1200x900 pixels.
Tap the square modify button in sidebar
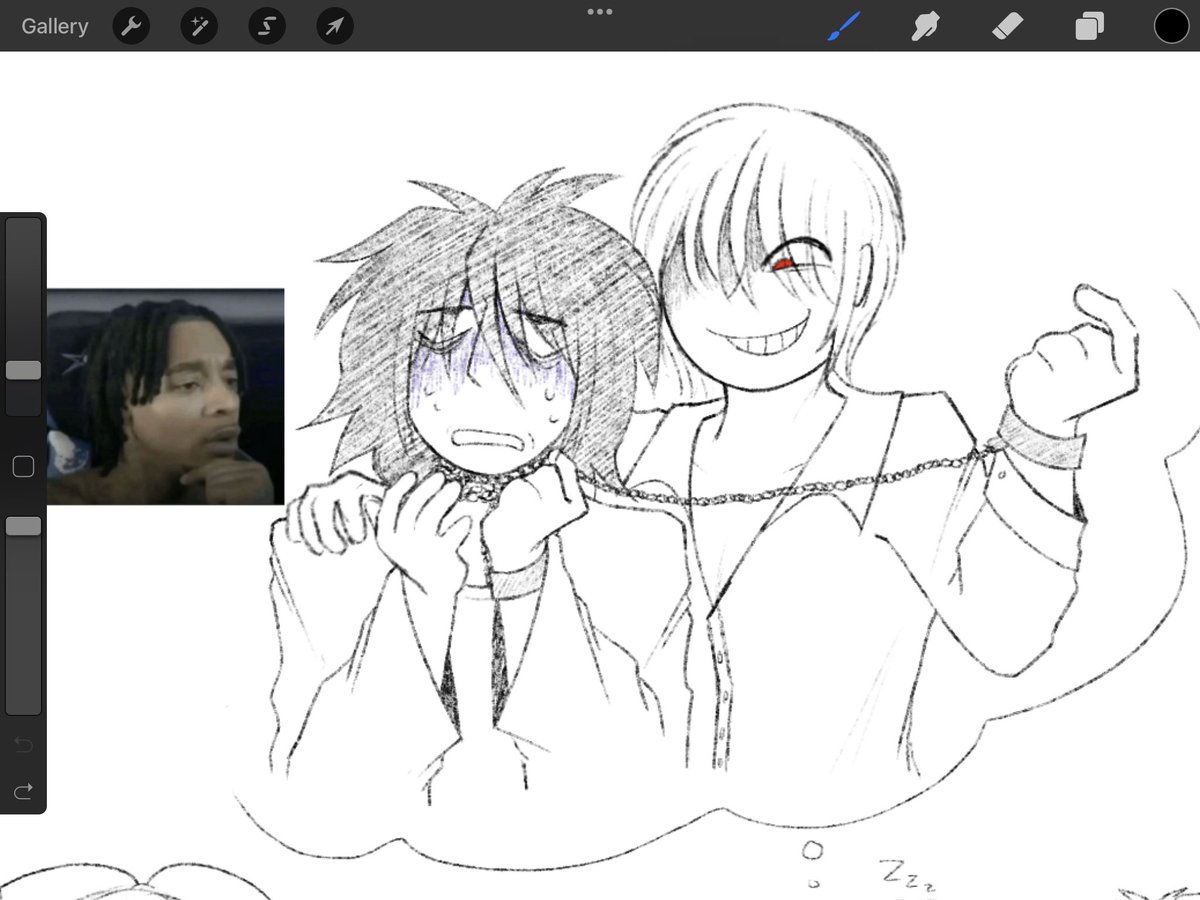coord(23,466)
